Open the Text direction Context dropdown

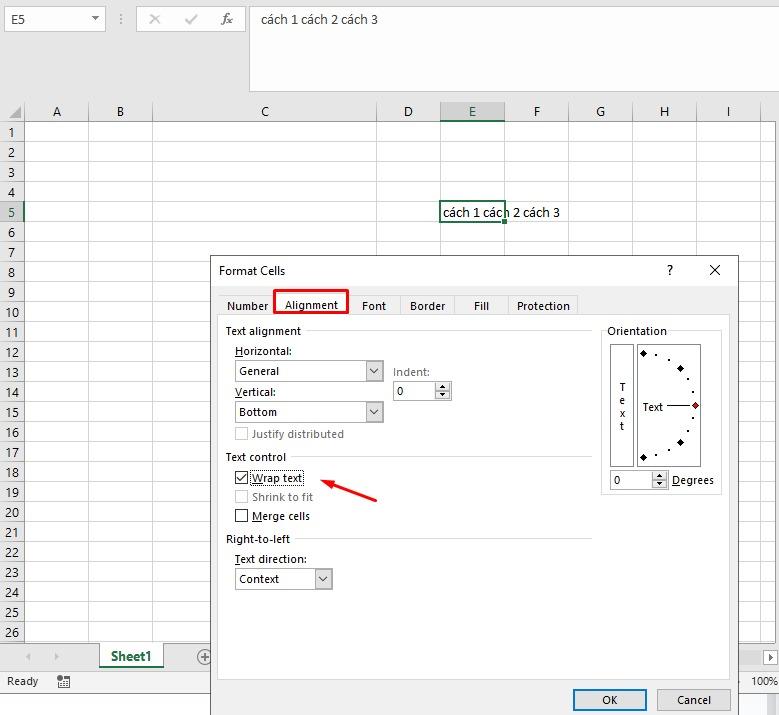(x=323, y=579)
